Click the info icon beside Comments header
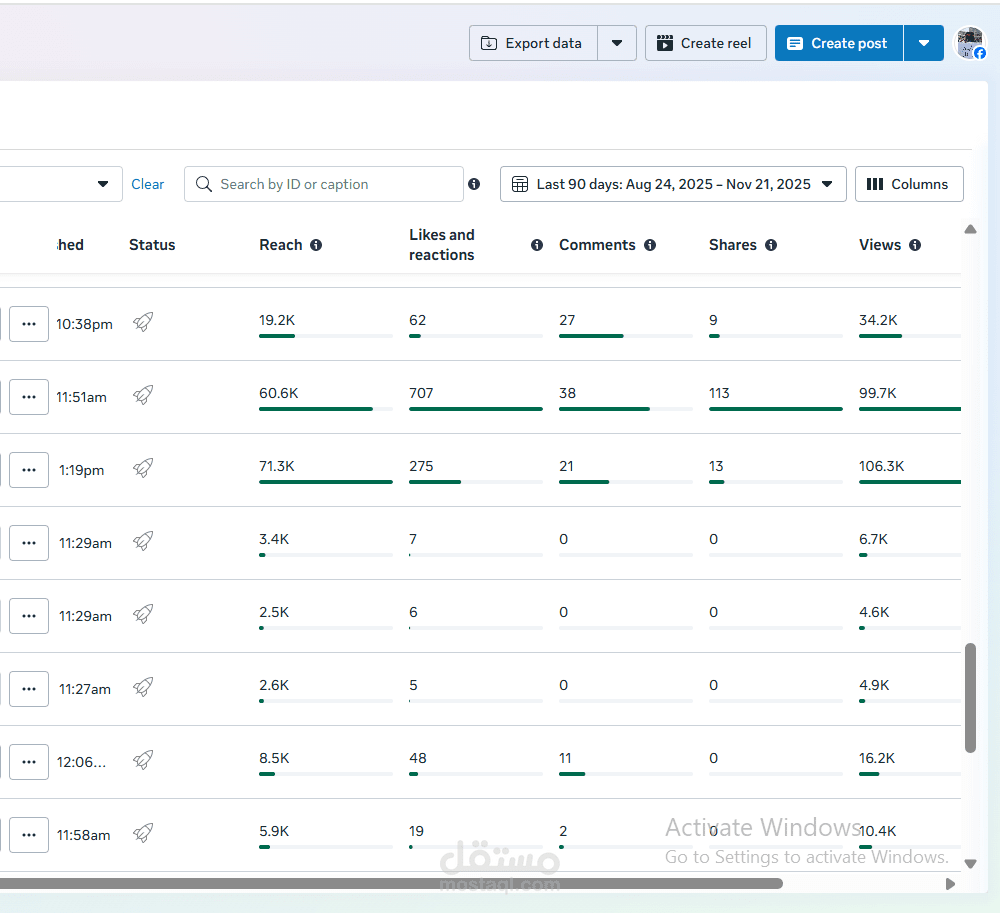 (650, 245)
